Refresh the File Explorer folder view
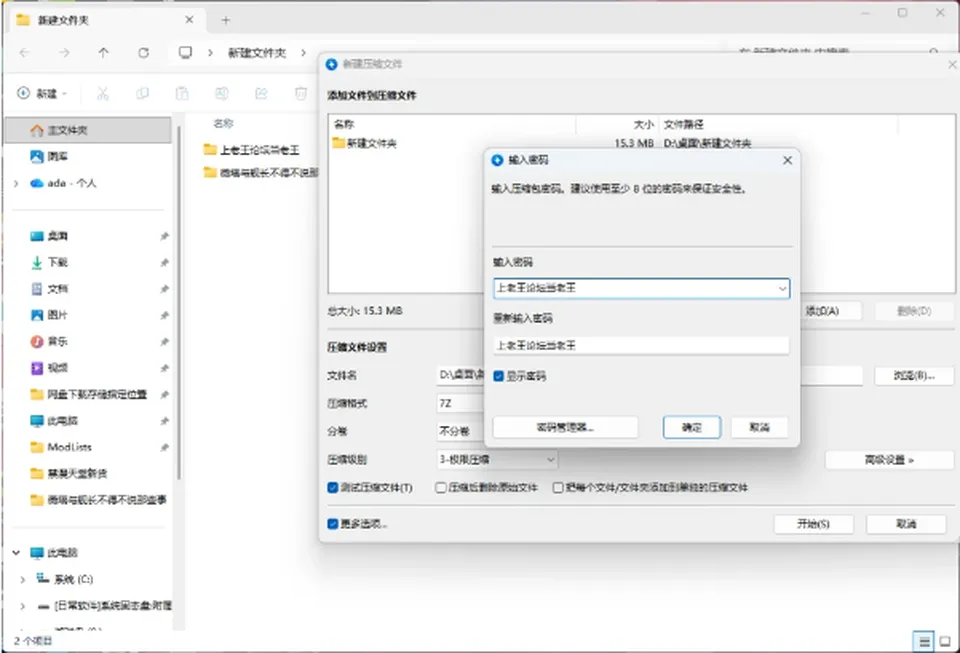960x653 pixels. [x=143, y=53]
